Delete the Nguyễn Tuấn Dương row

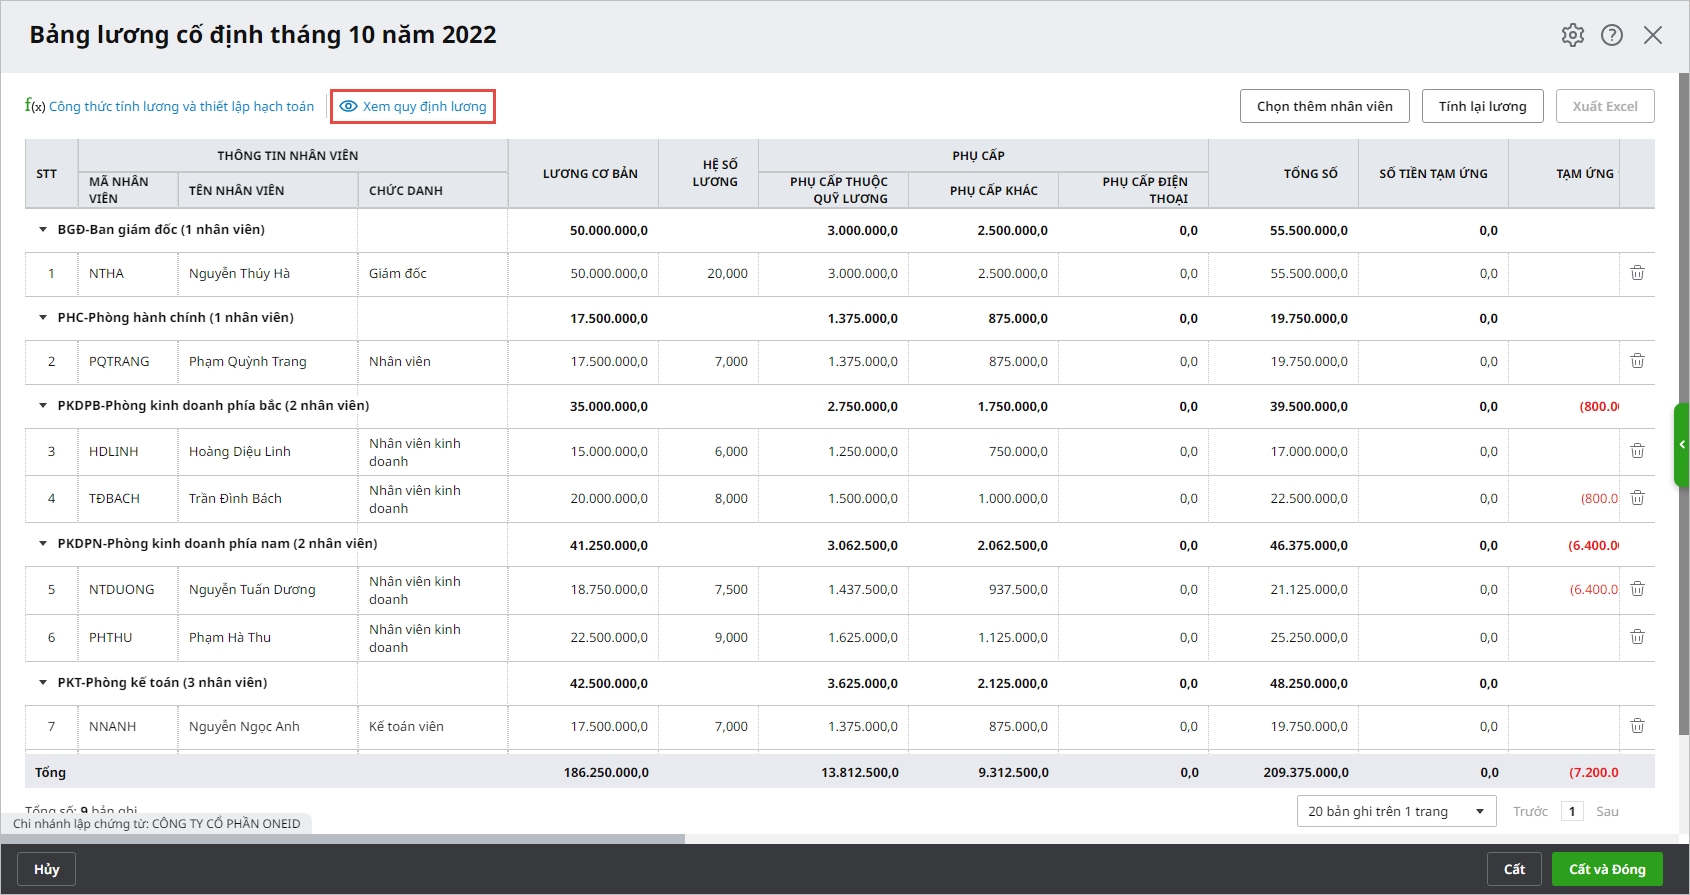[x=1637, y=589]
